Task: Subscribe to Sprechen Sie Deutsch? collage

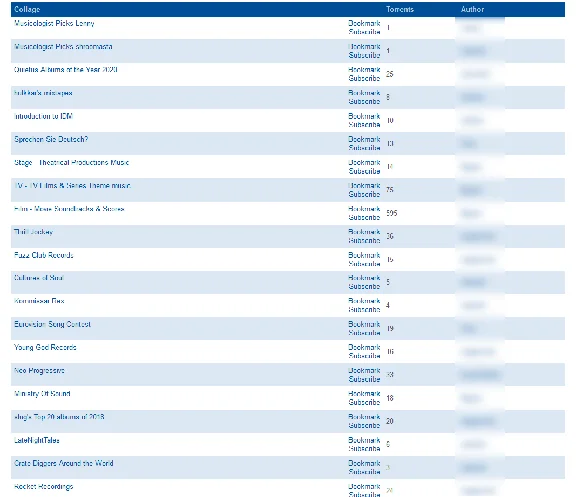Action: pyautogui.click(x=364, y=148)
